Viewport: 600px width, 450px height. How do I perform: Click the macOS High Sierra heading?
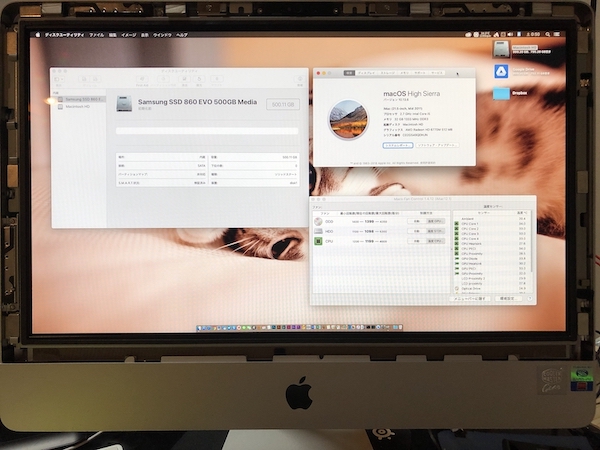pyautogui.click(x=411, y=94)
